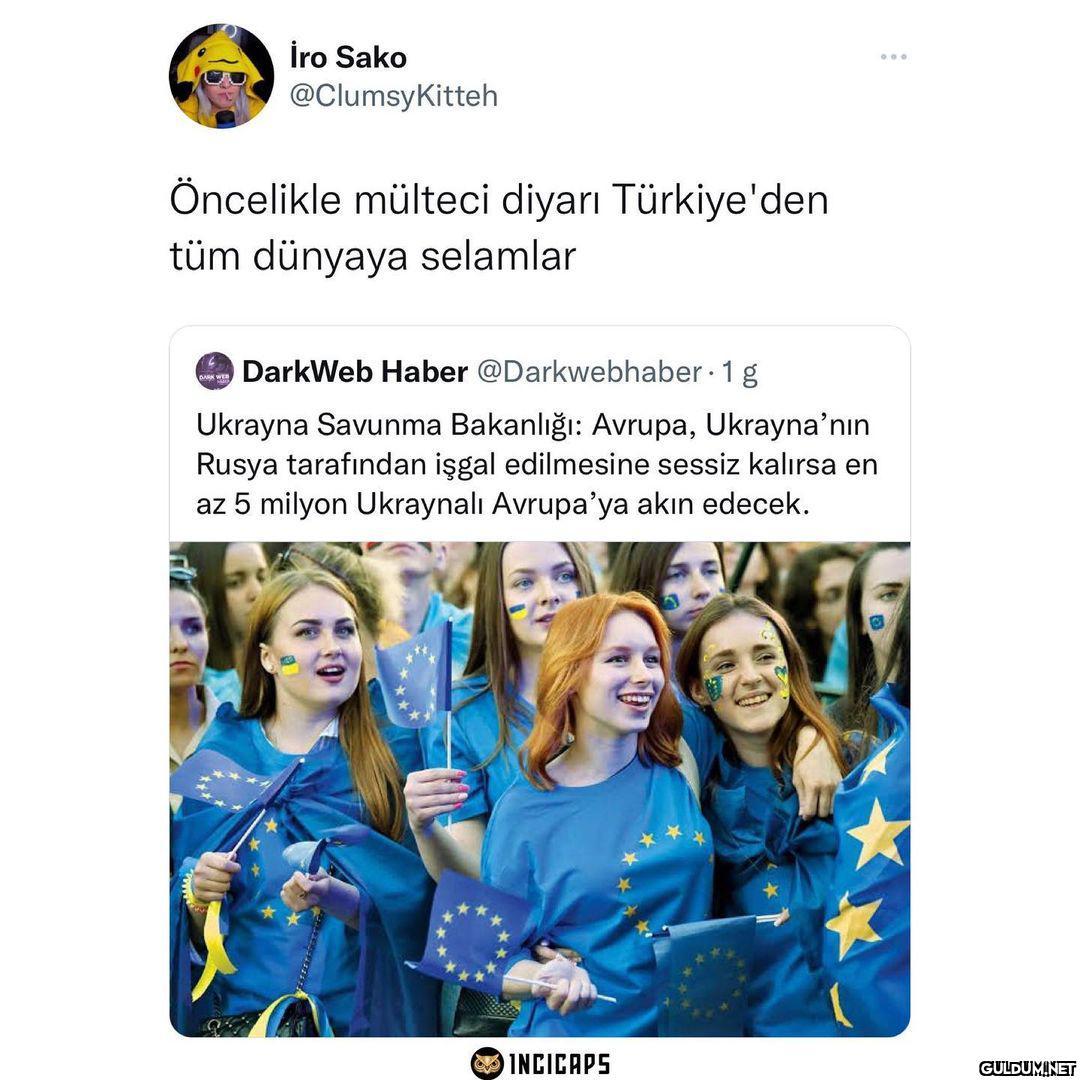Click the Incicaps owl logo icon
This screenshot has width=1080, height=1080.
[x=487, y=1063]
